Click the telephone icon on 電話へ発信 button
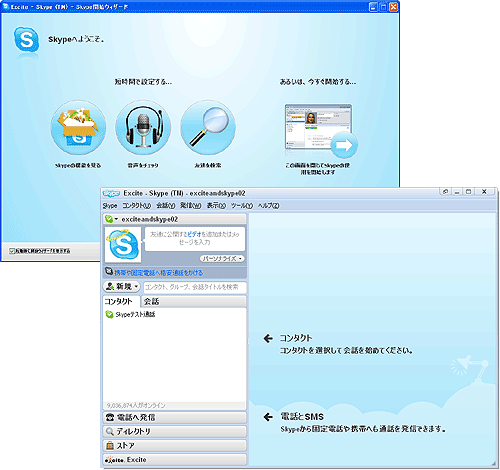 click(110, 417)
